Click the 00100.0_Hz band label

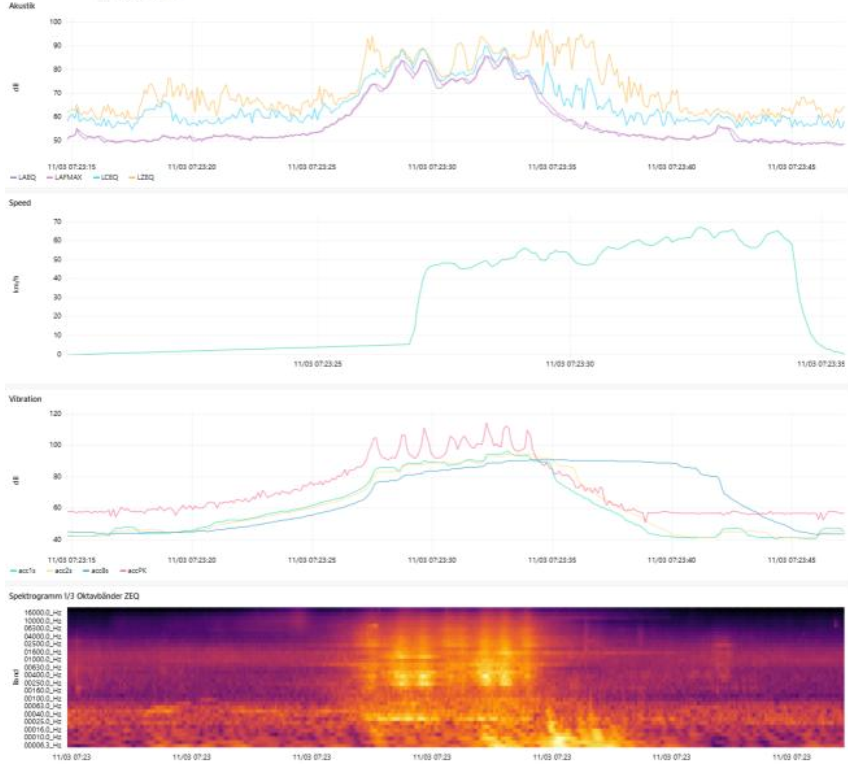click(42, 699)
